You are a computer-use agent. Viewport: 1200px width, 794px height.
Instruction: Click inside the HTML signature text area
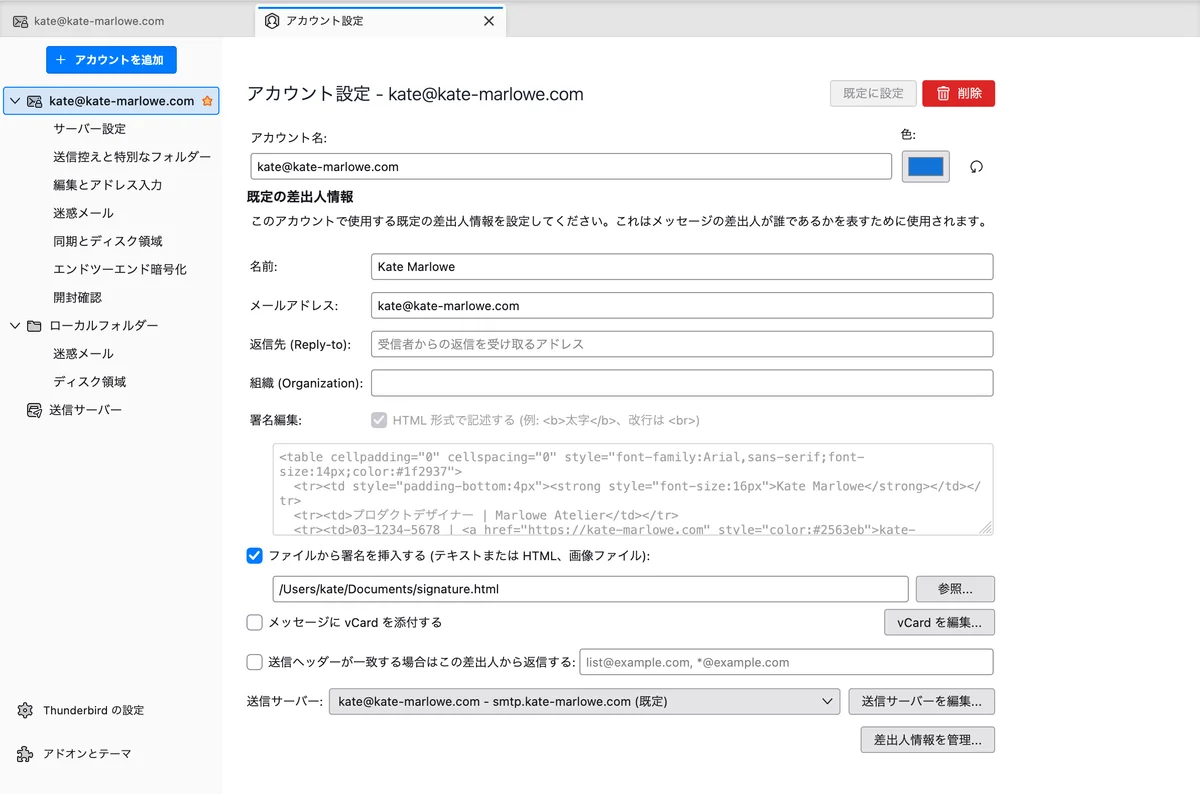coord(633,490)
